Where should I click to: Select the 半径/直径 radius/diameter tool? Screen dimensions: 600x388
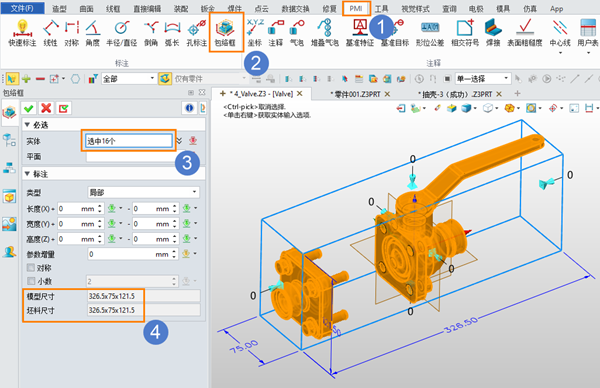122,33
